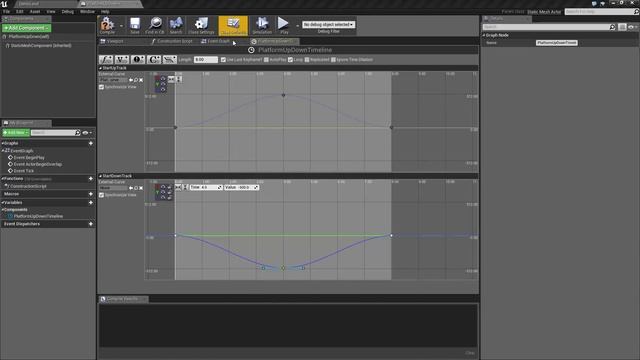Add a float track to the timeline

106,60
